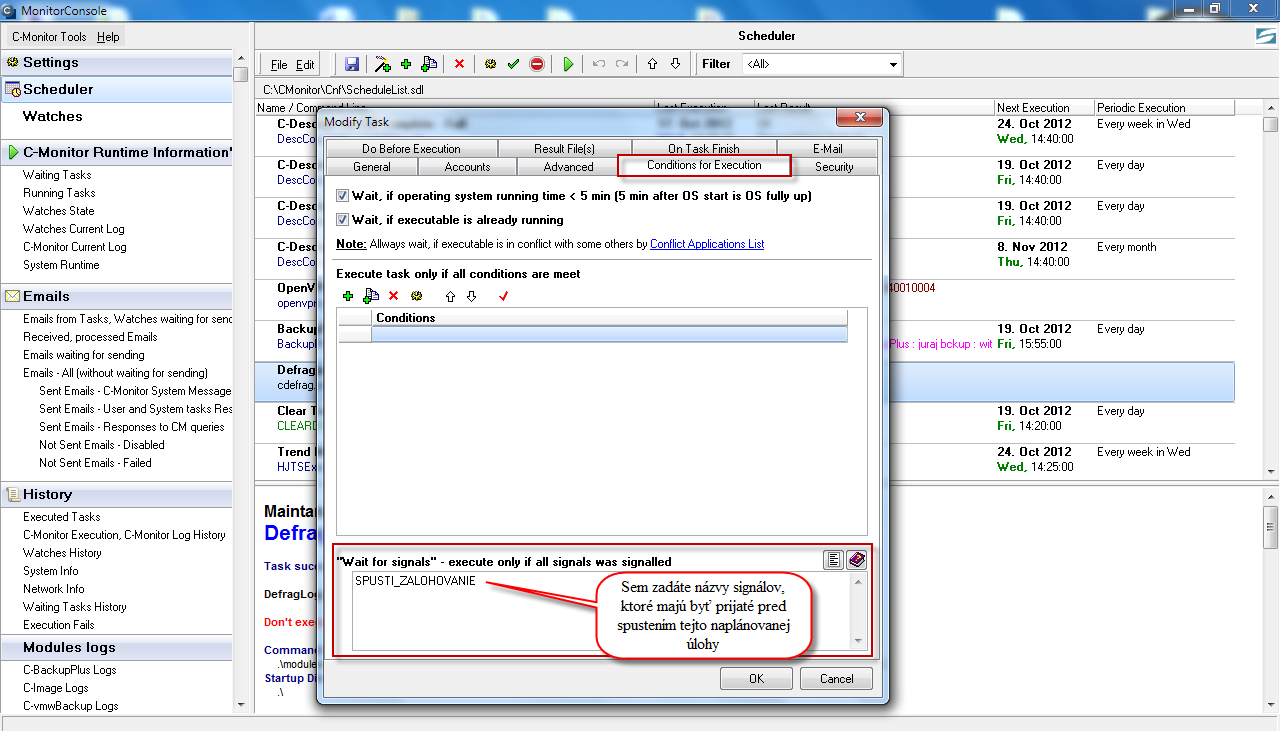This screenshot has width=1280, height=731.
Task: Click the app logo icon at top right
Action: point(1266,36)
